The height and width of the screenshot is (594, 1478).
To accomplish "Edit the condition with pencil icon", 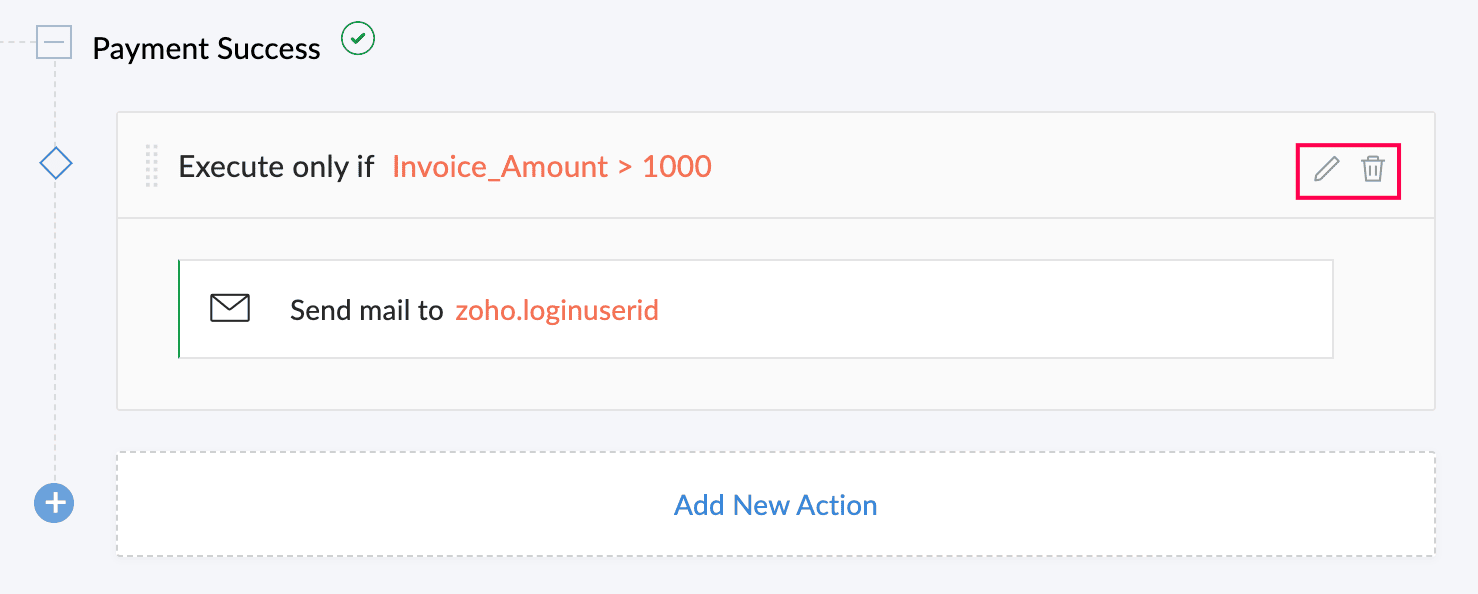I will coord(1326,169).
